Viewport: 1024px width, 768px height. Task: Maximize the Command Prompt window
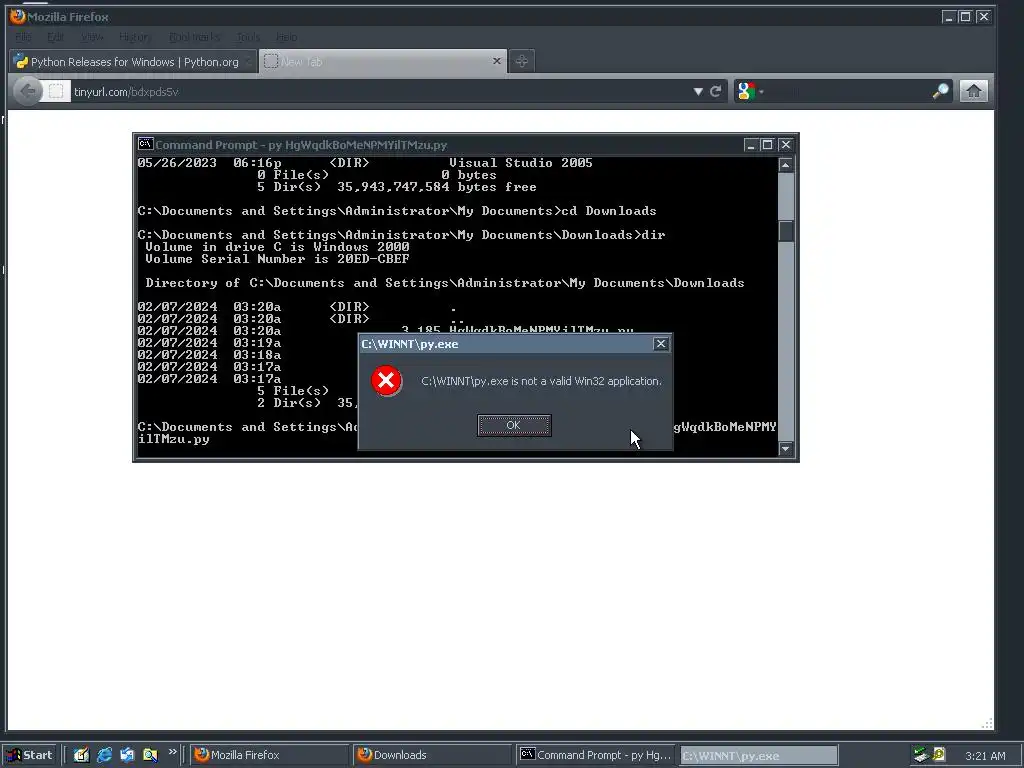pos(767,144)
